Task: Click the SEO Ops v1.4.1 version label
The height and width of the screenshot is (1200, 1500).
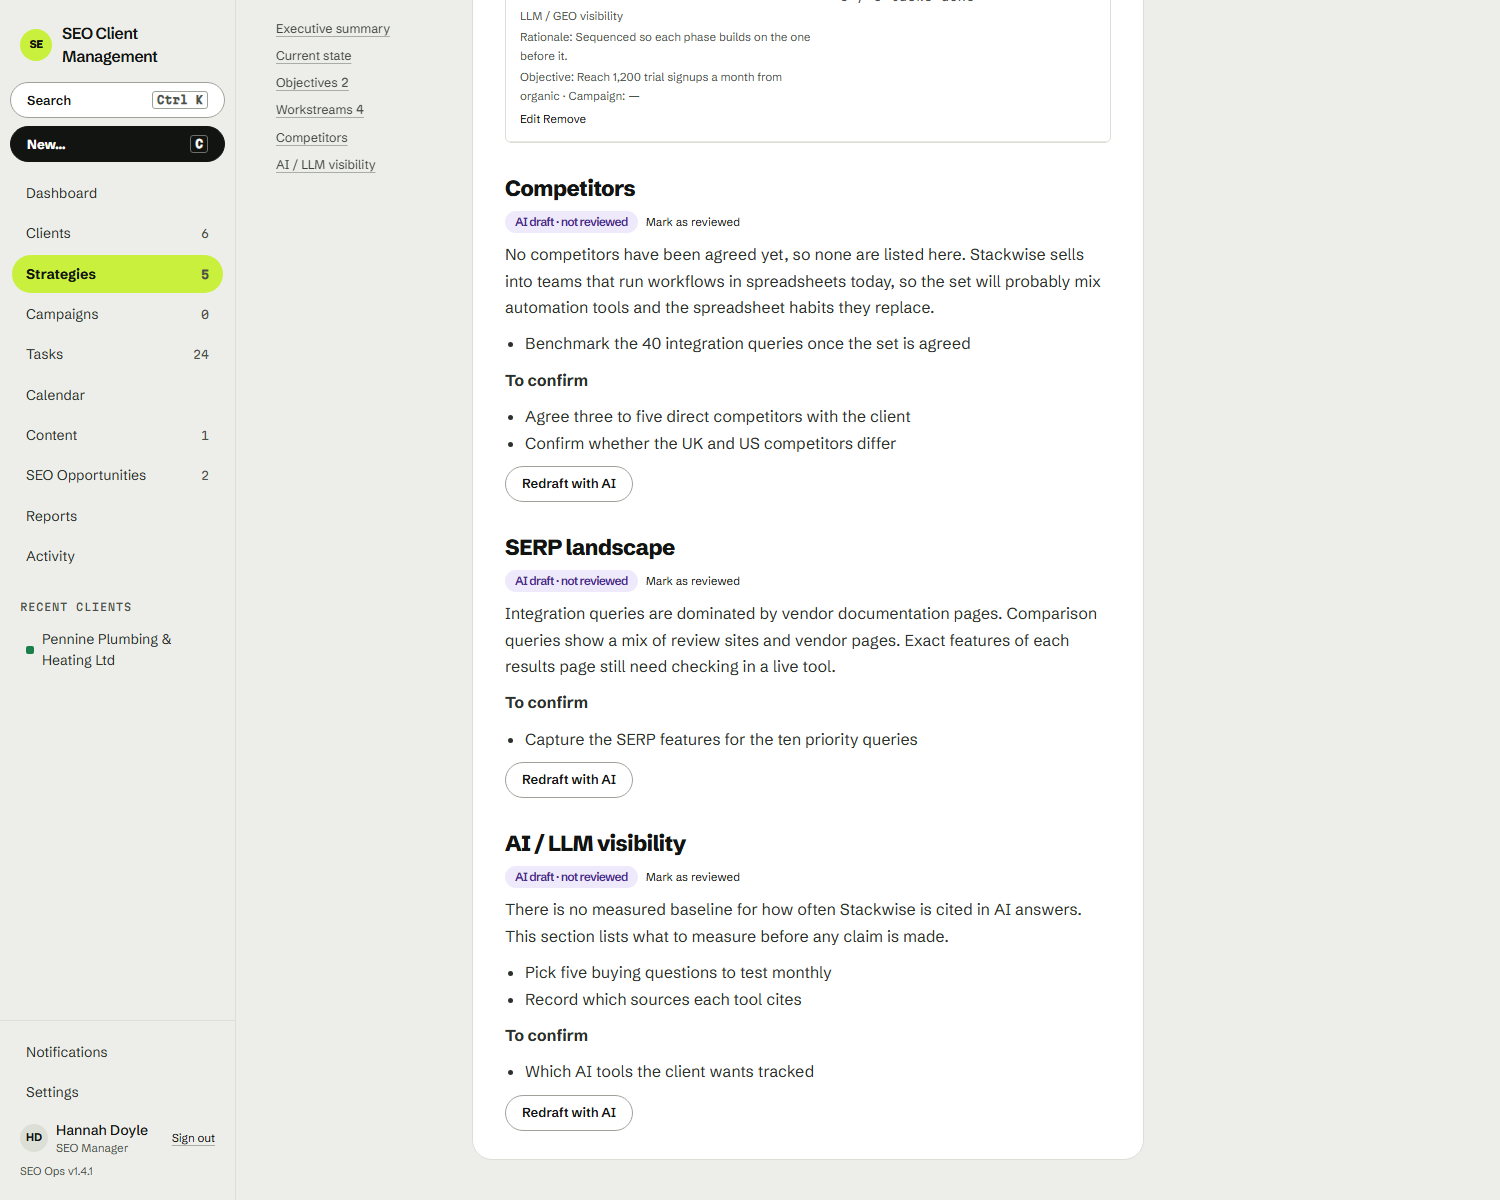Action: pos(56,1171)
